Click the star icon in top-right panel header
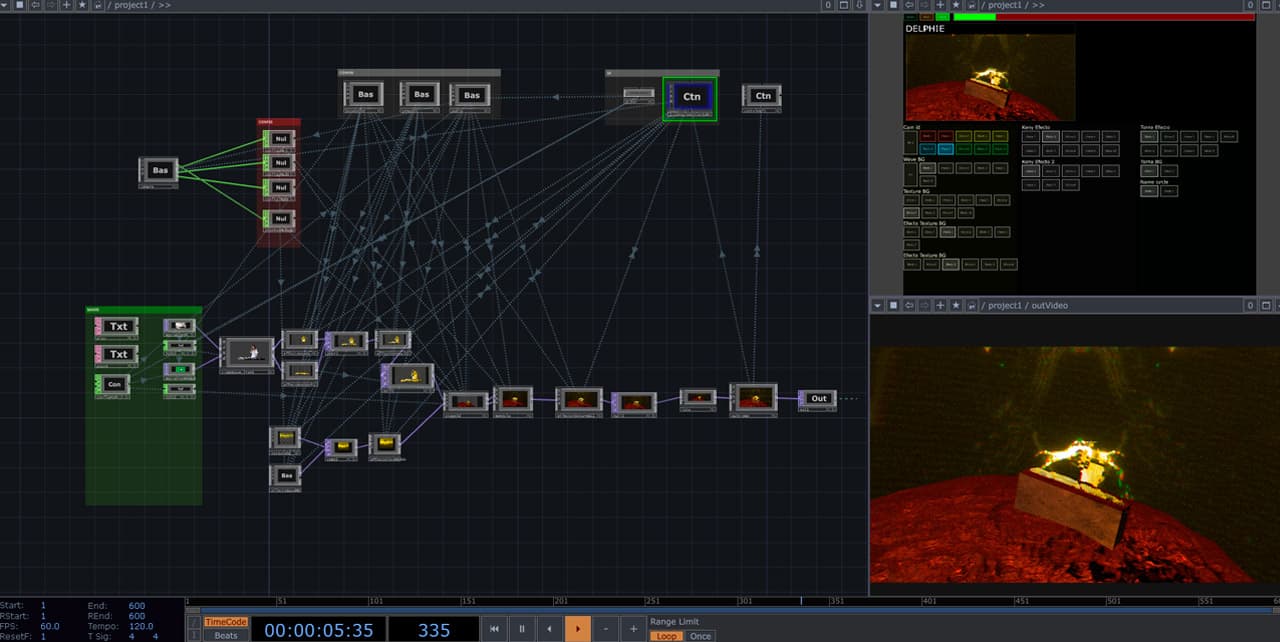 point(956,5)
